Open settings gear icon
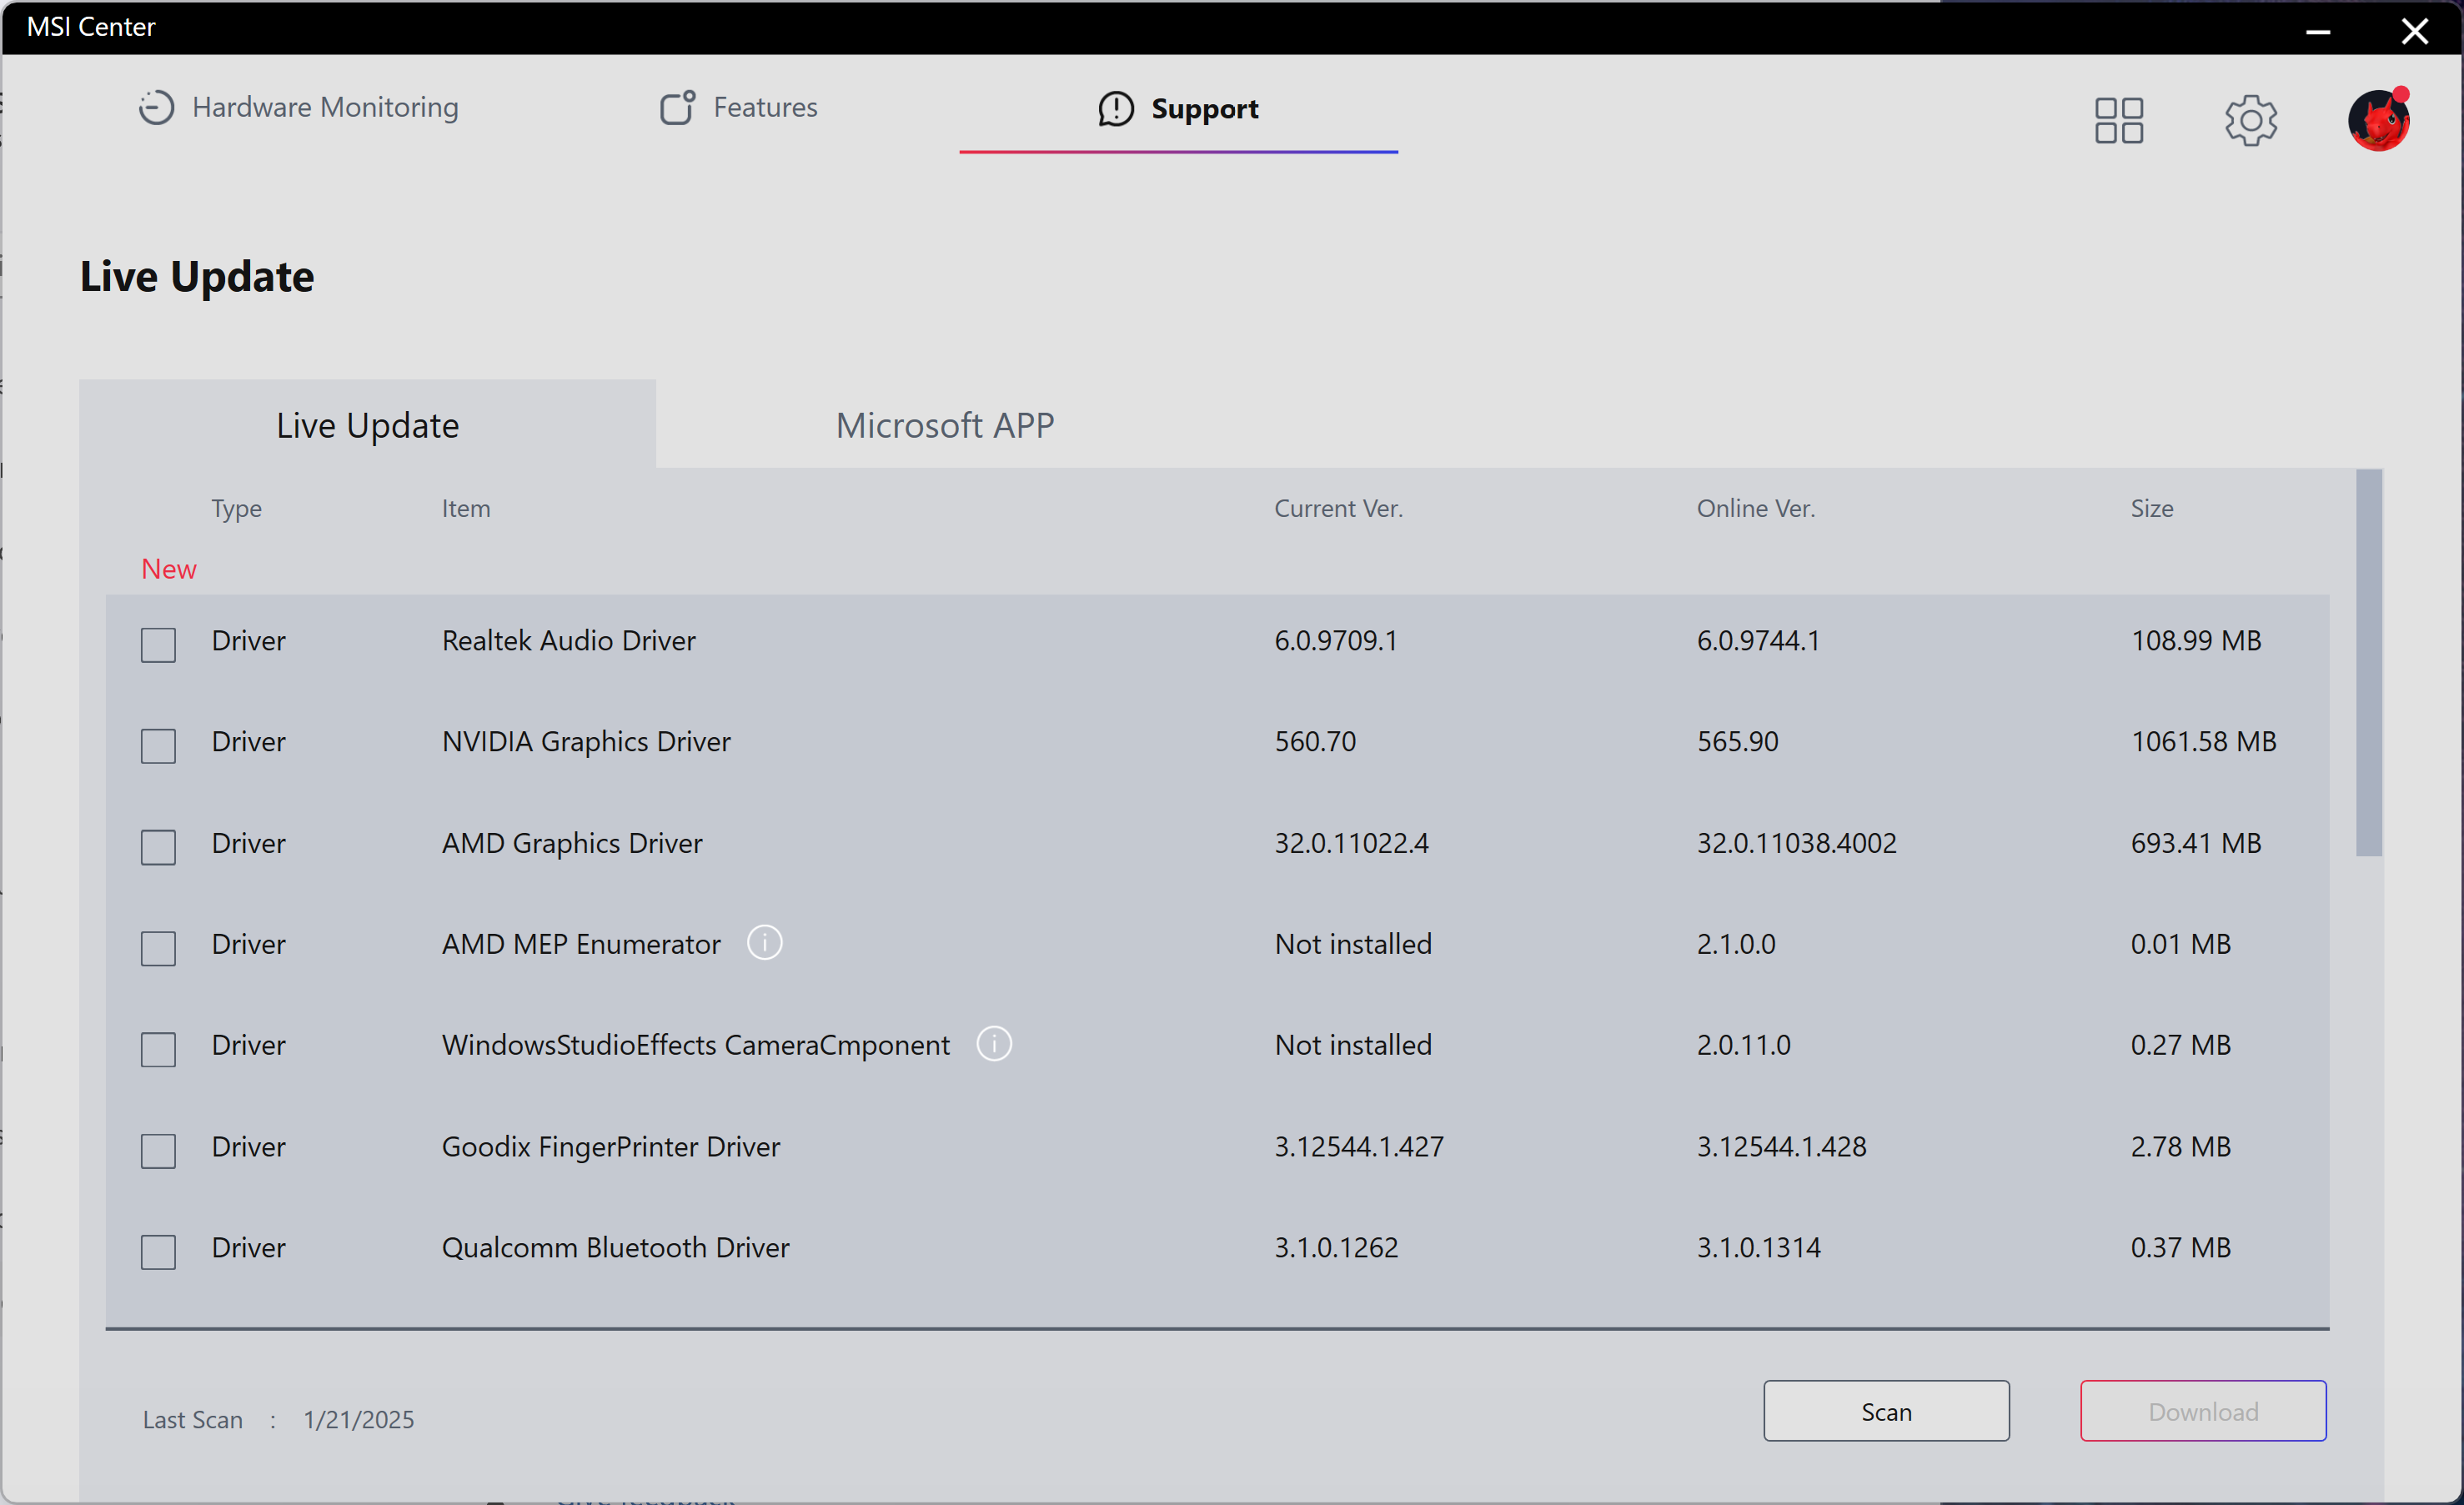This screenshot has width=2464, height=1505. click(x=2250, y=121)
